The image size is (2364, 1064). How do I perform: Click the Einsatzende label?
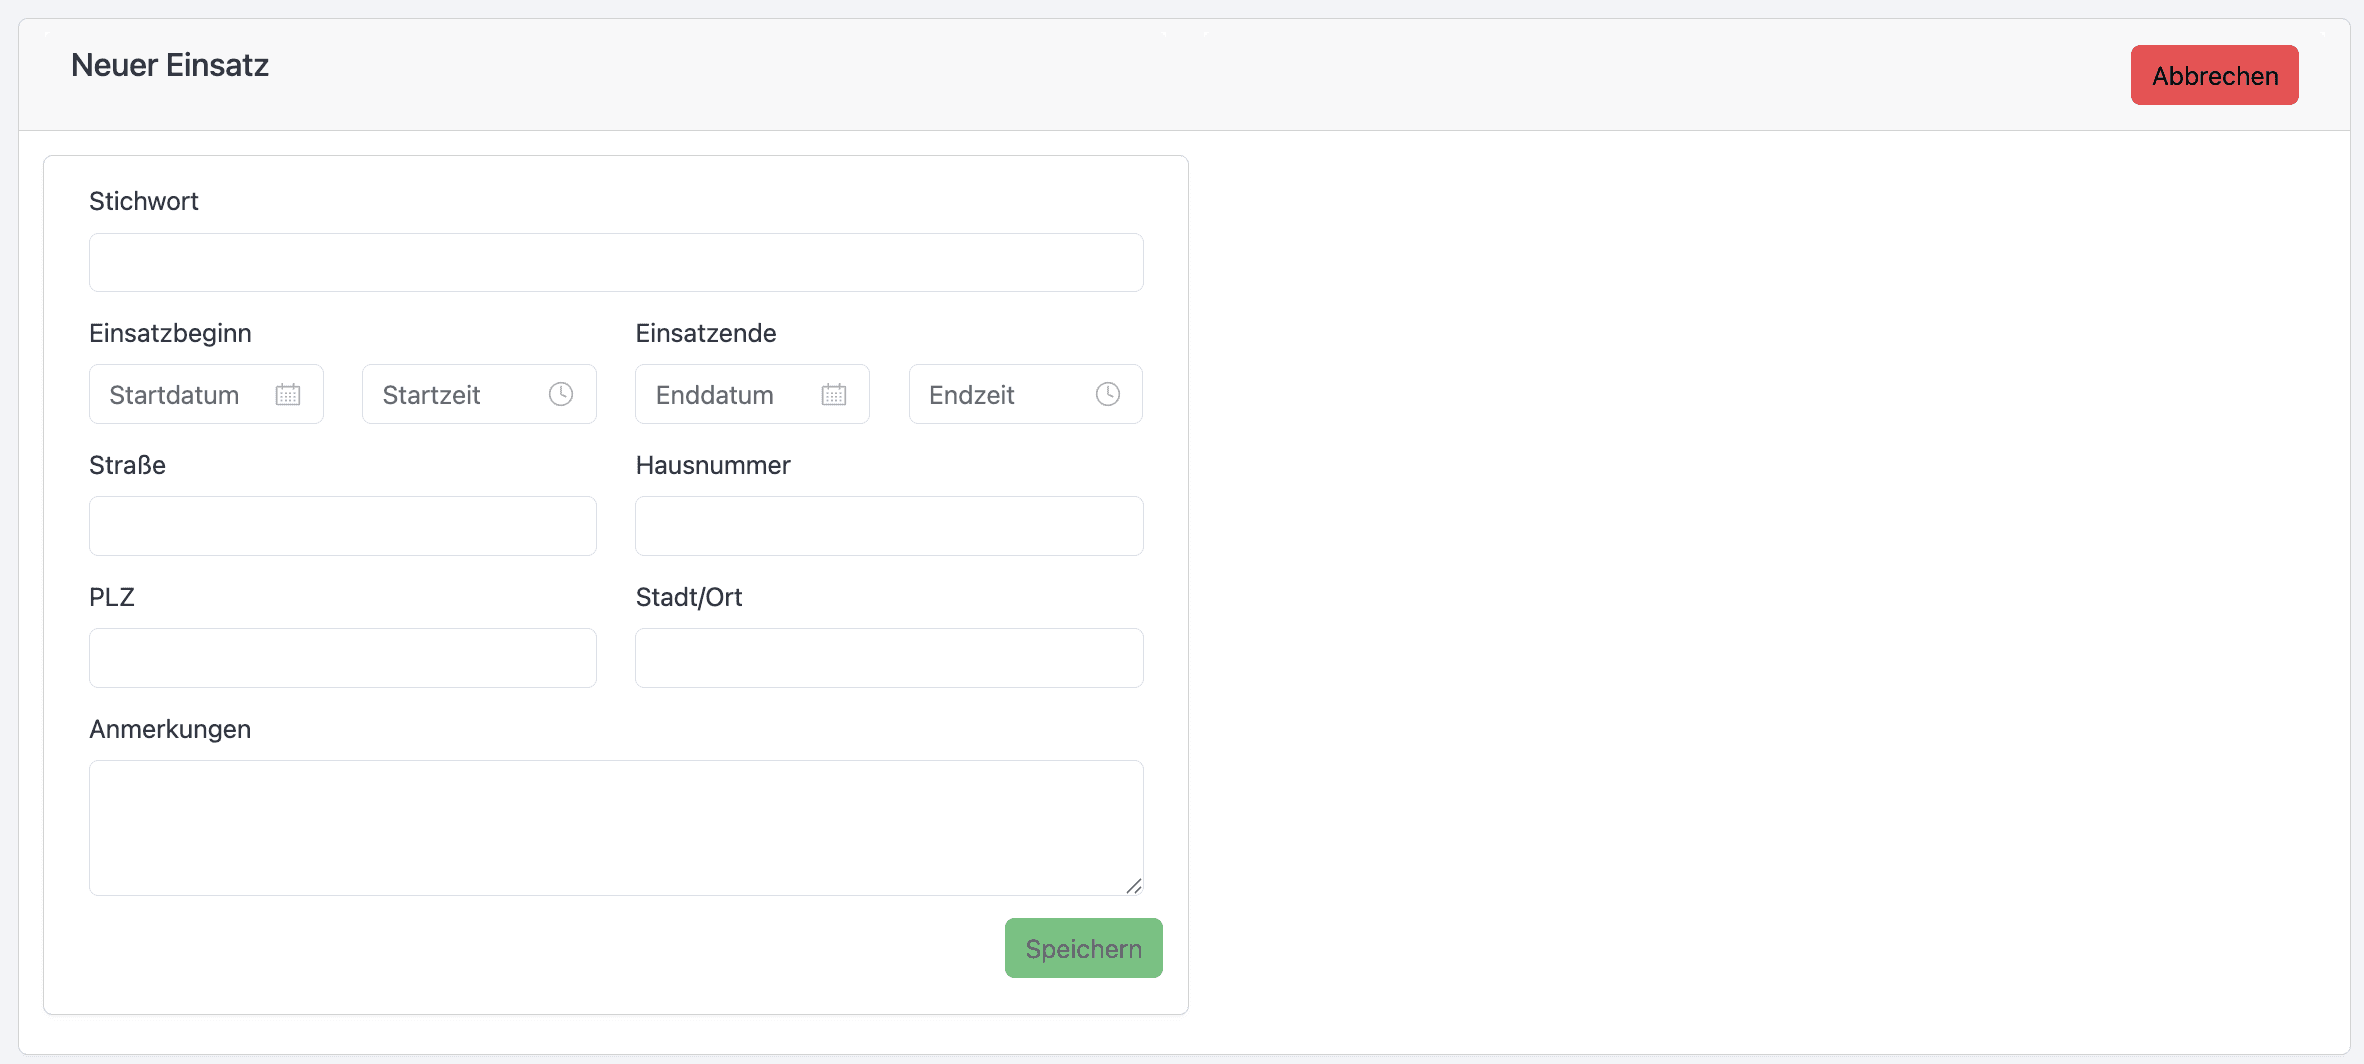[706, 333]
